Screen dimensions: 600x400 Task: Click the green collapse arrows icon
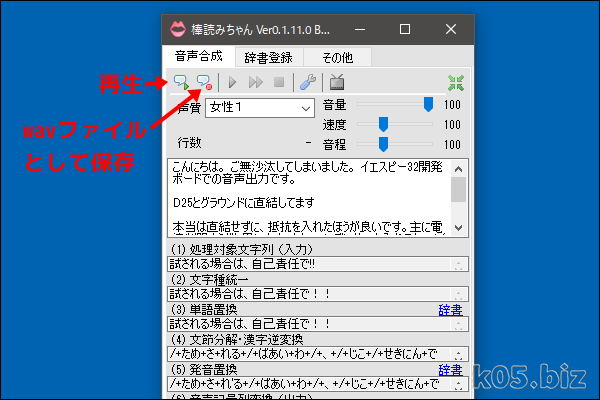(x=456, y=83)
